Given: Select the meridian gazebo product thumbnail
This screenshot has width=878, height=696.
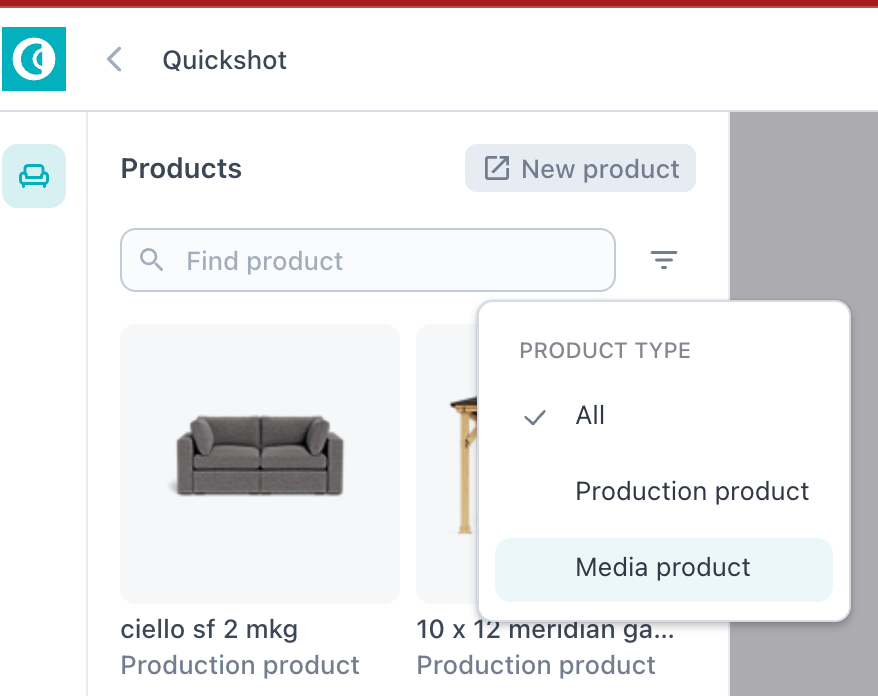Looking at the screenshot, I should [447, 464].
